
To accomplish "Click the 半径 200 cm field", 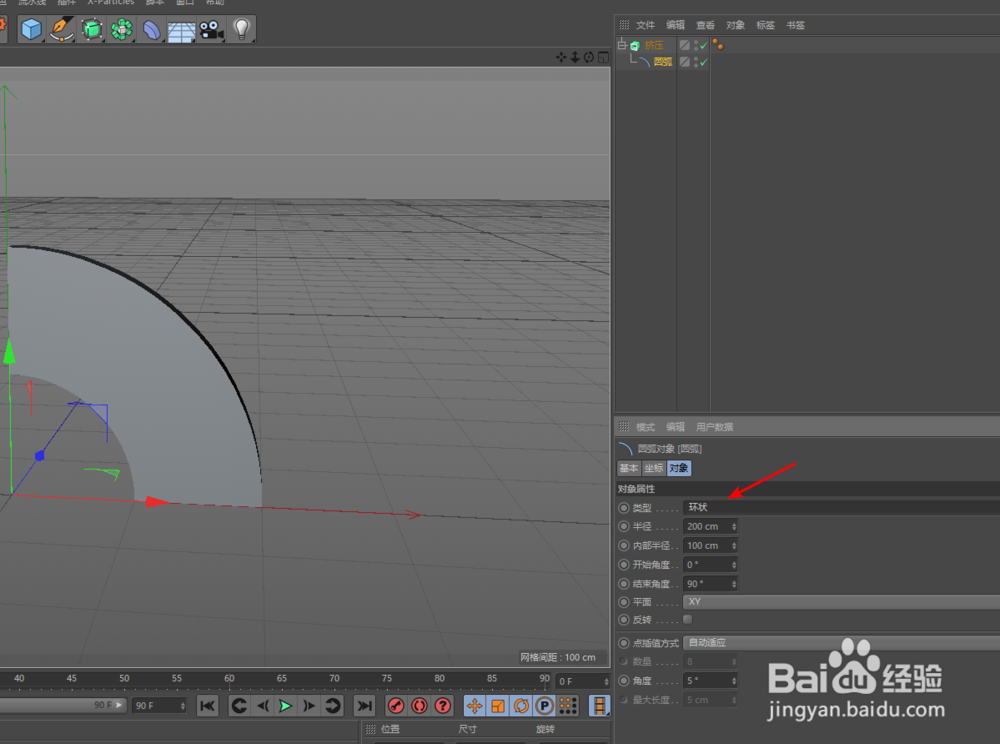I will 707,527.
